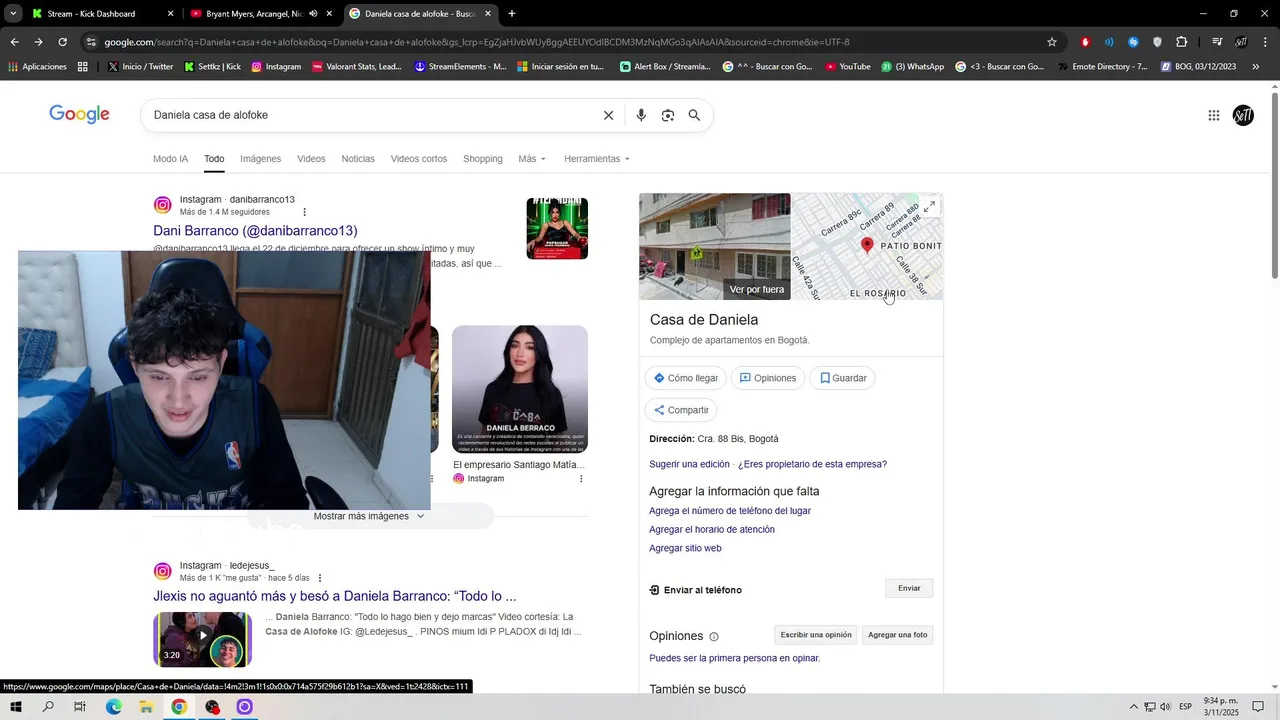Screen dimensions: 1280x720
Task: Open the map thumbnail with red pin
Action: 868,246
